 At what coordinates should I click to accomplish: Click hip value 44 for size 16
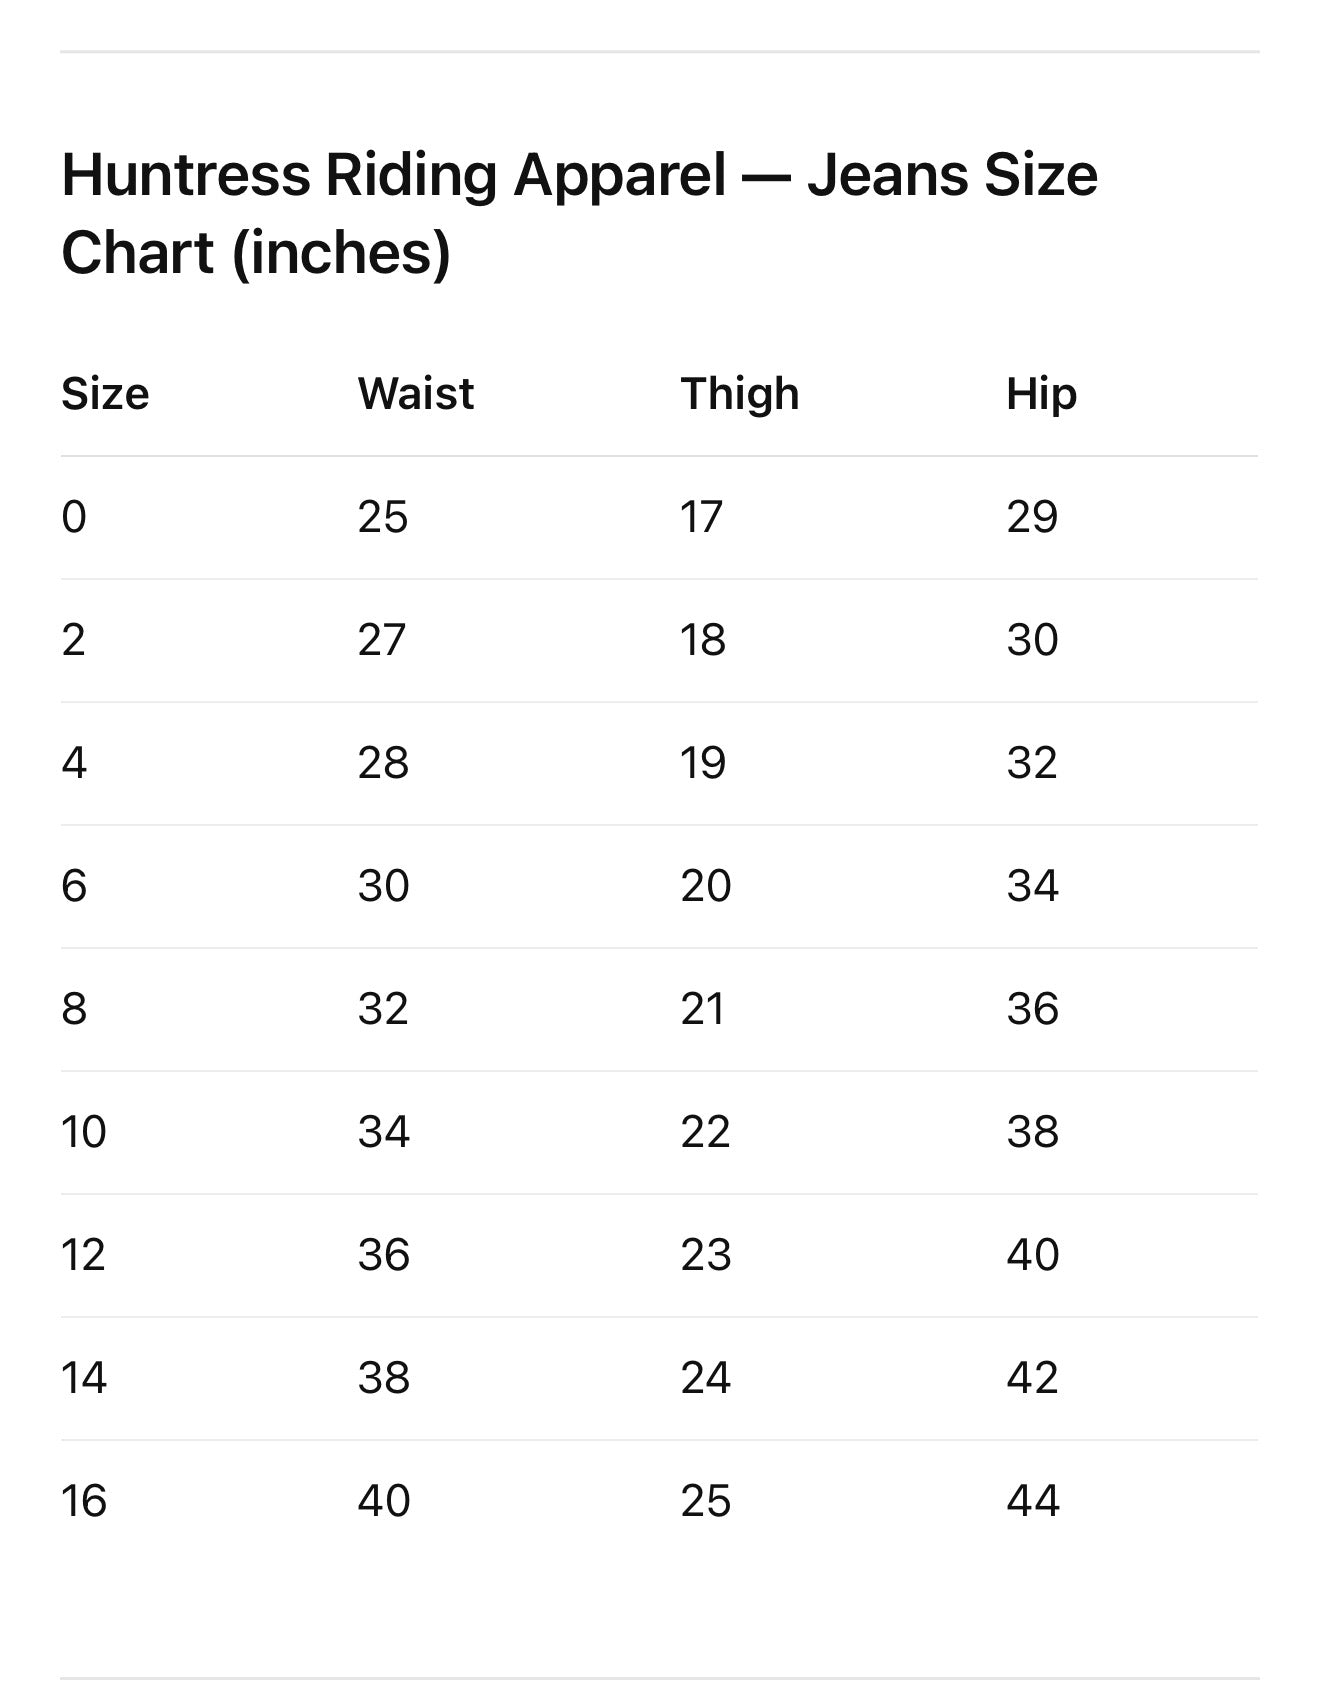click(1033, 1501)
